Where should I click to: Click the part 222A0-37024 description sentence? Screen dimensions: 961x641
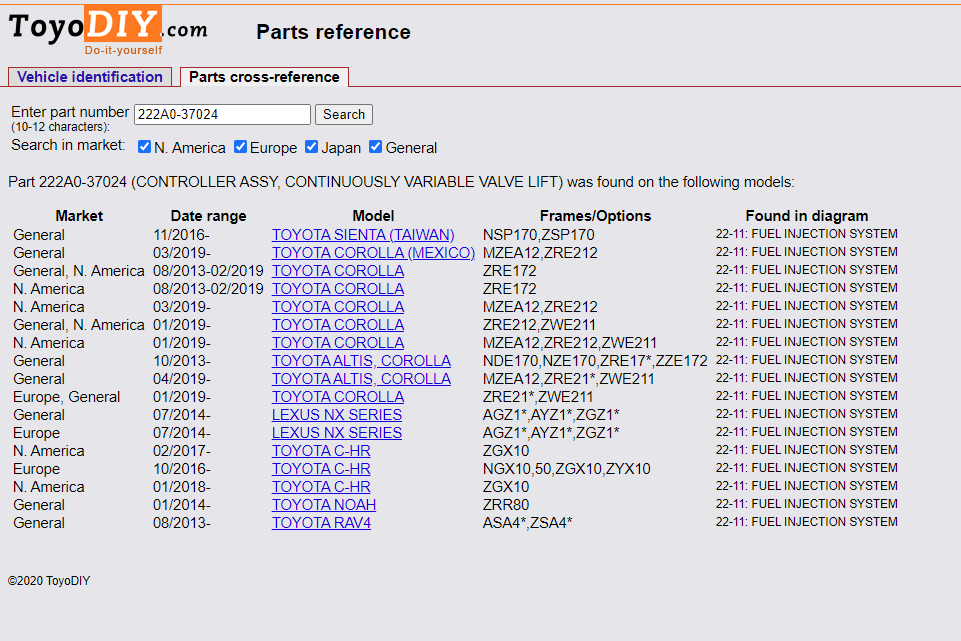point(401,182)
